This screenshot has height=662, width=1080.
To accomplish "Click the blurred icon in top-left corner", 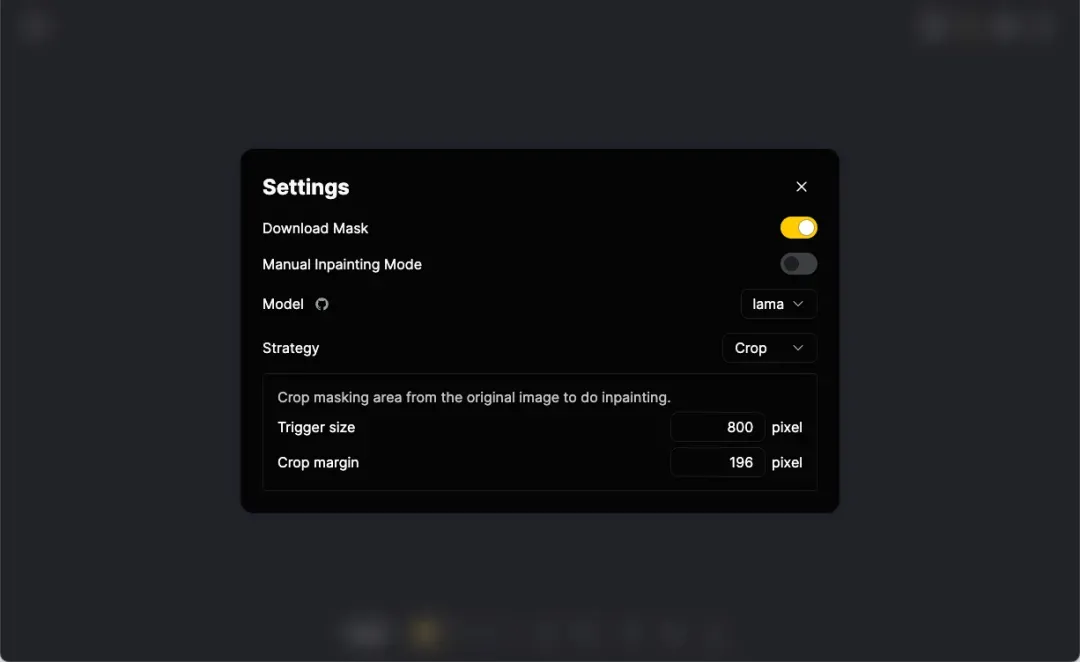I will point(35,25).
